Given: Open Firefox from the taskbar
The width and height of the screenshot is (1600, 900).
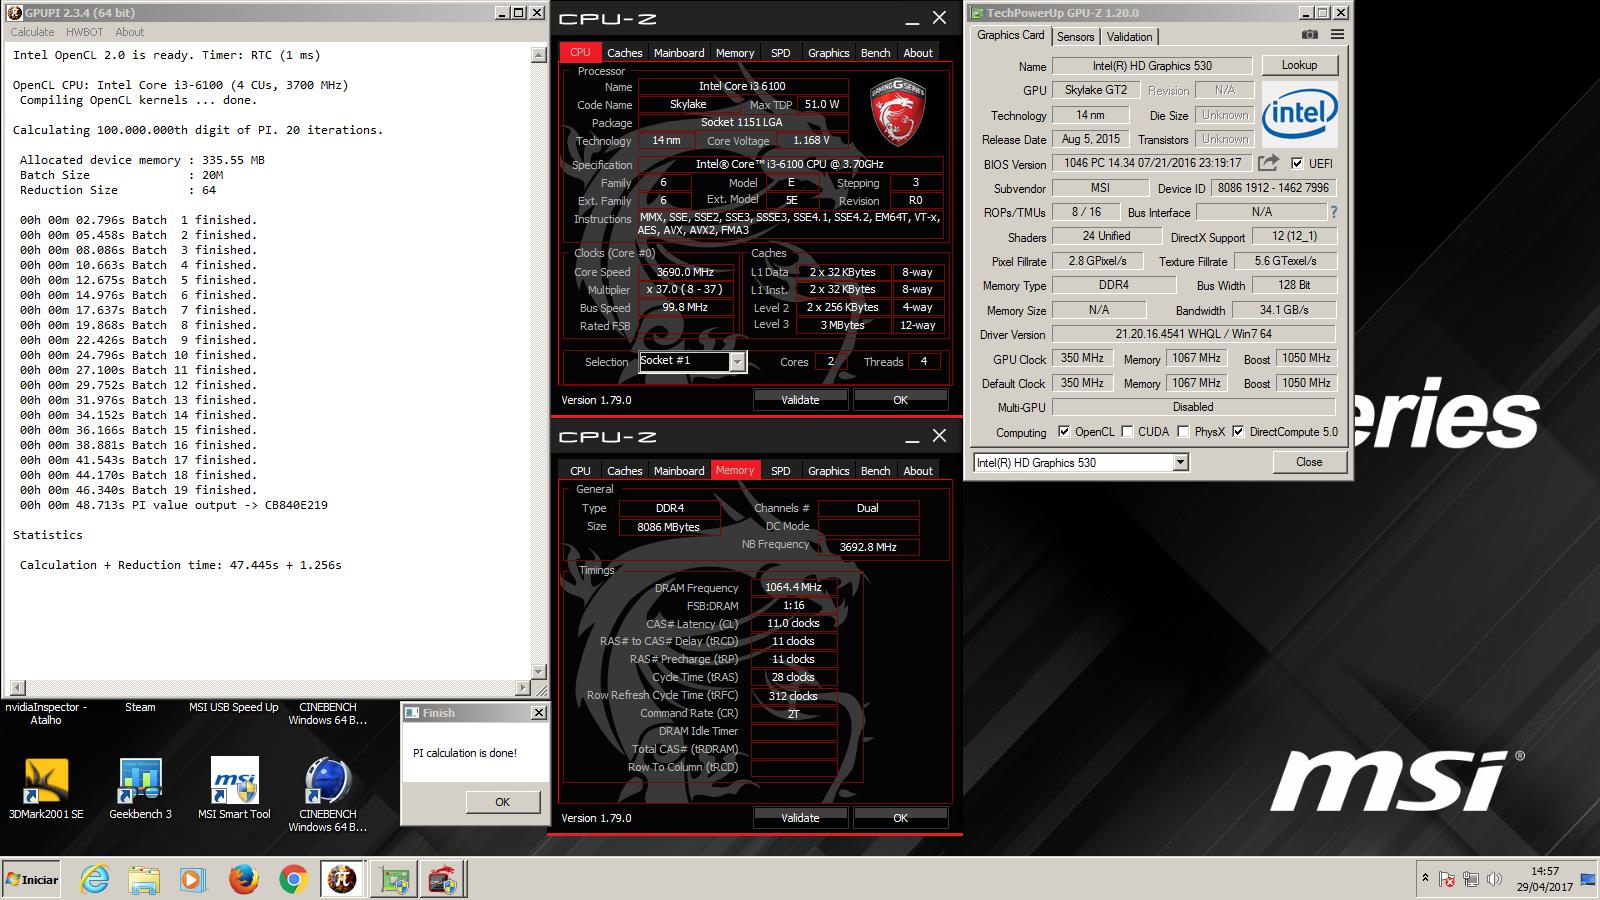Looking at the screenshot, I should click(243, 880).
